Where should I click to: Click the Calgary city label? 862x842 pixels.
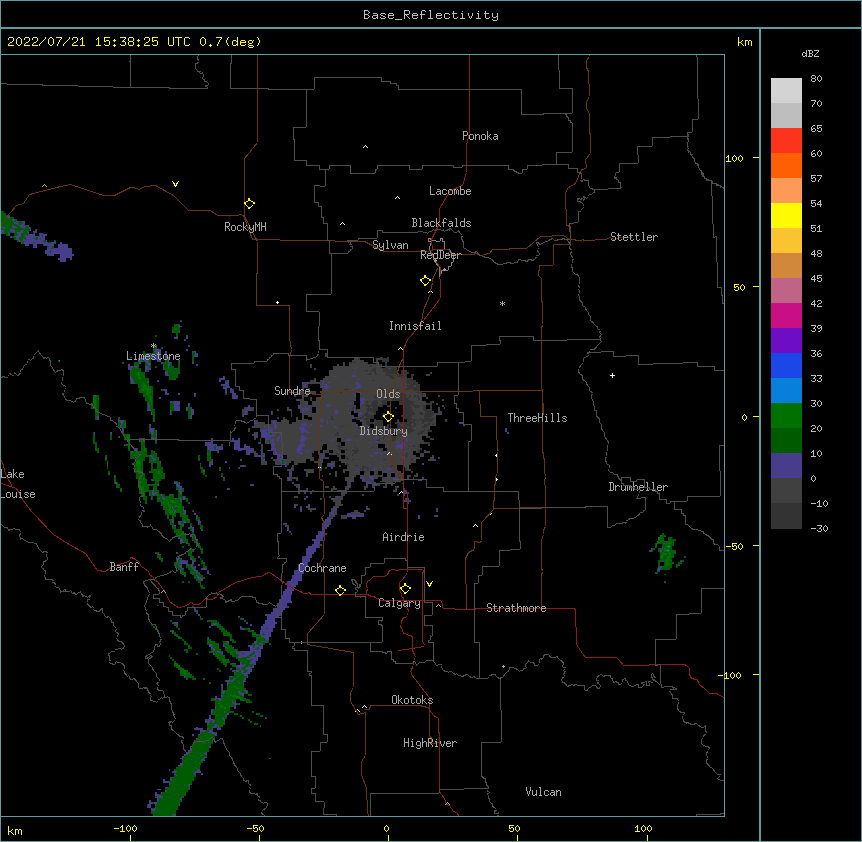[399, 603]
